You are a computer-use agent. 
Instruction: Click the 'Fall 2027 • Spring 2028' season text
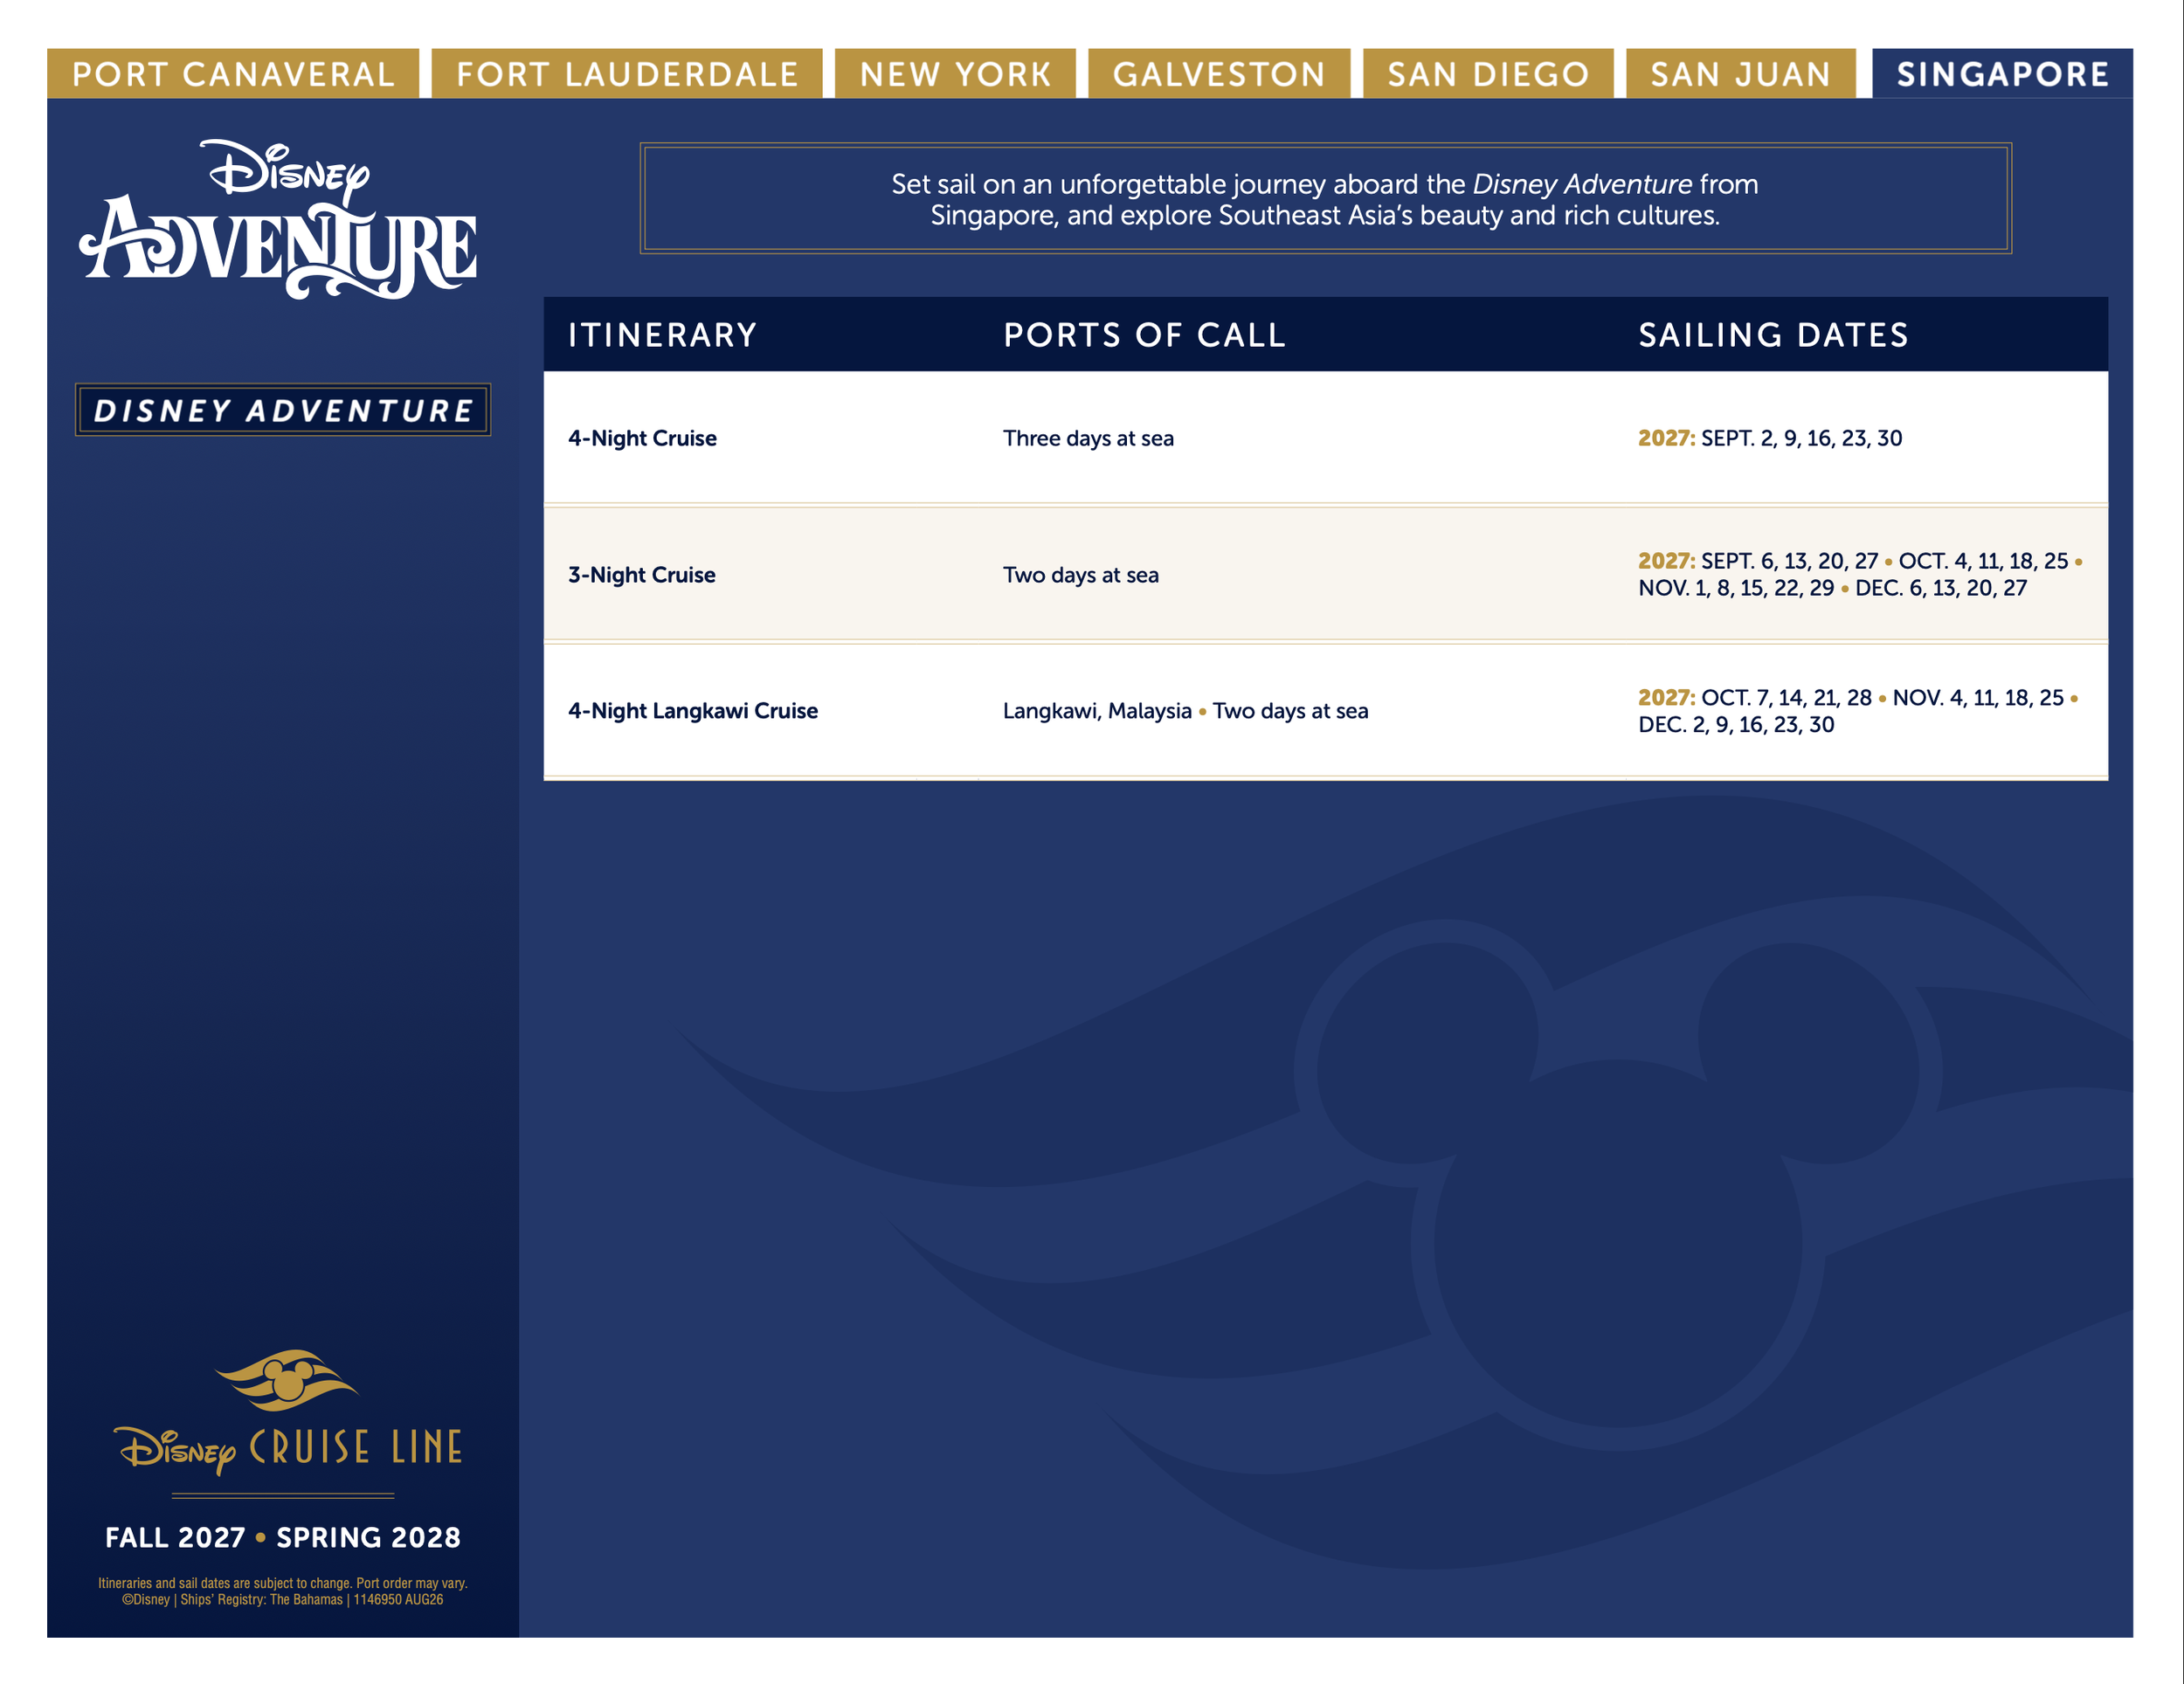pos(283,1537)
